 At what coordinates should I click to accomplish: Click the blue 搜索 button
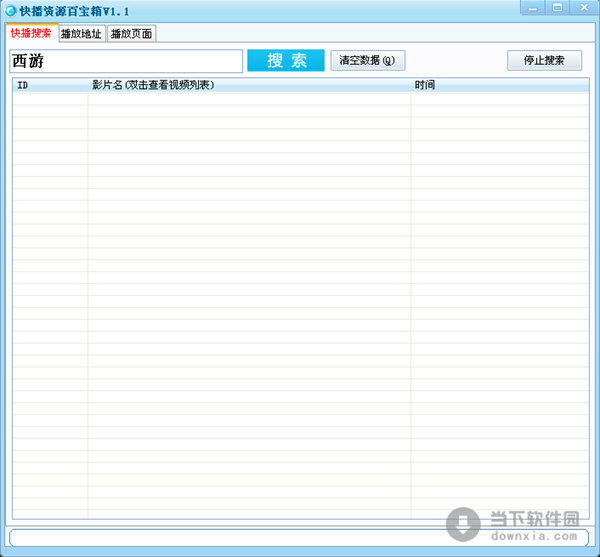(x=286, y=60)
